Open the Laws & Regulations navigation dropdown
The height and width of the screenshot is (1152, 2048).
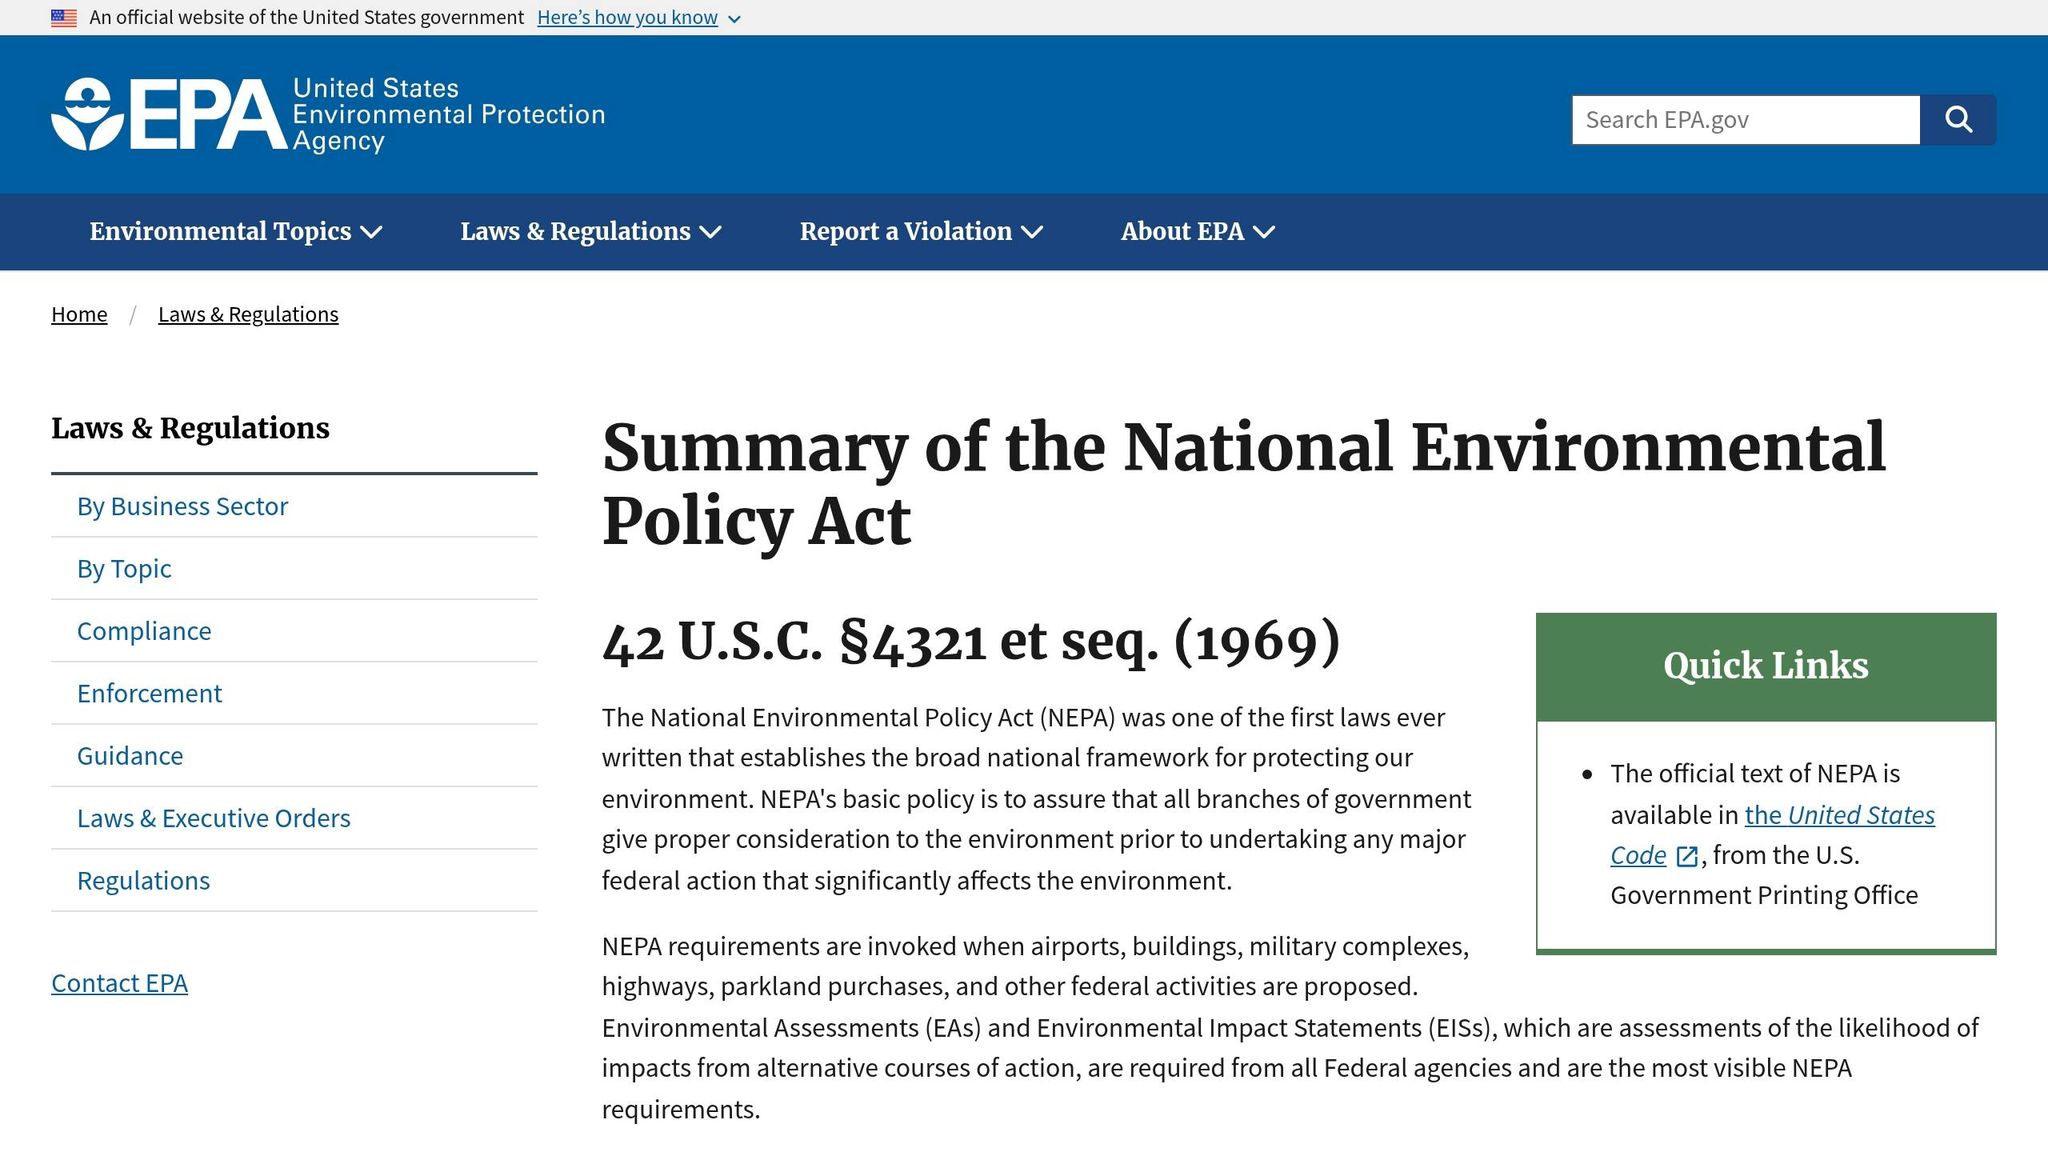[591, 232]
